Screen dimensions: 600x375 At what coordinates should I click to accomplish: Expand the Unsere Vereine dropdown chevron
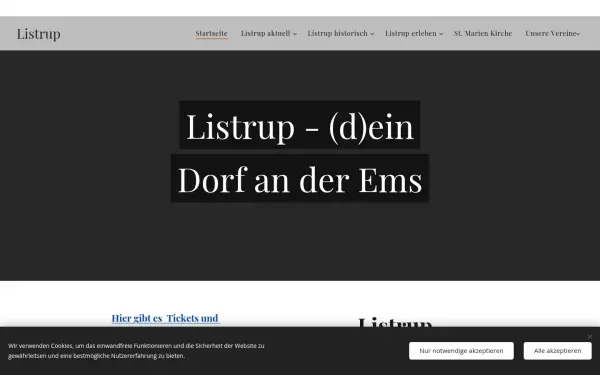(x=578, y=34)
